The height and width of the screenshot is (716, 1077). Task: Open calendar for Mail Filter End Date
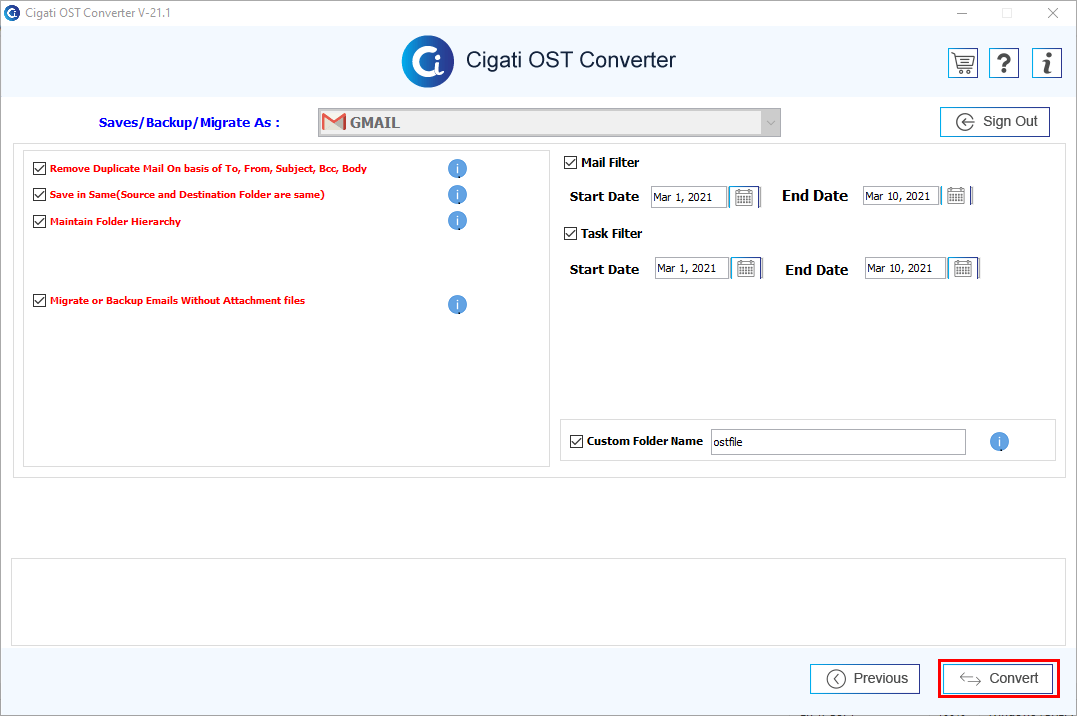(x=956, y=196)
